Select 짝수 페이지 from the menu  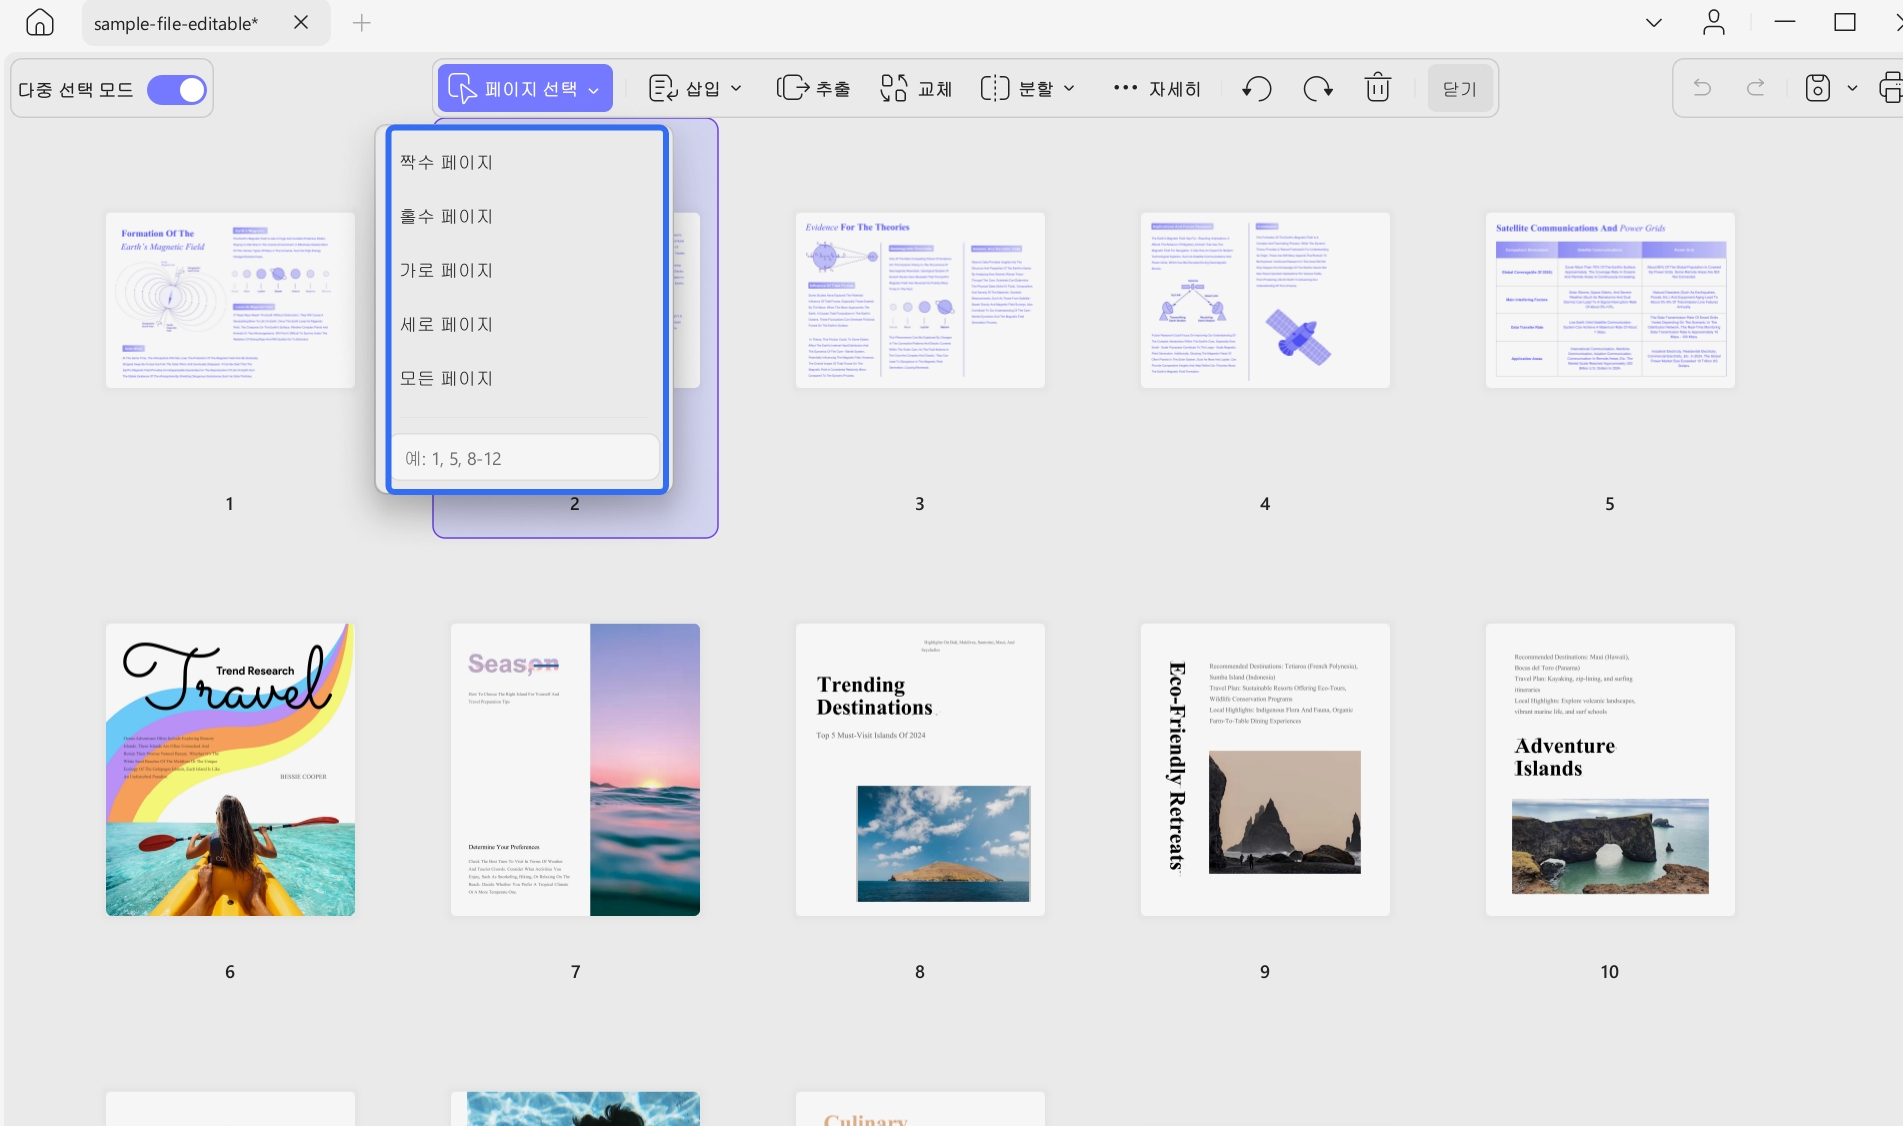[x=446, y=162]
